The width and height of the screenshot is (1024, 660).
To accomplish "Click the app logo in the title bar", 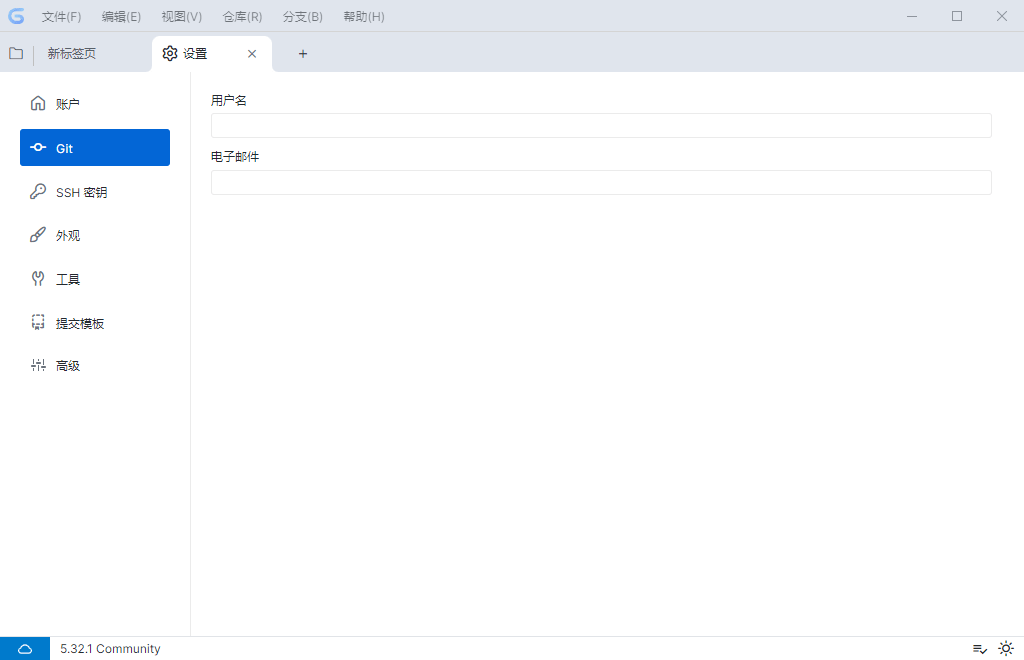I will pyautogui.click(x=15, y=16).
